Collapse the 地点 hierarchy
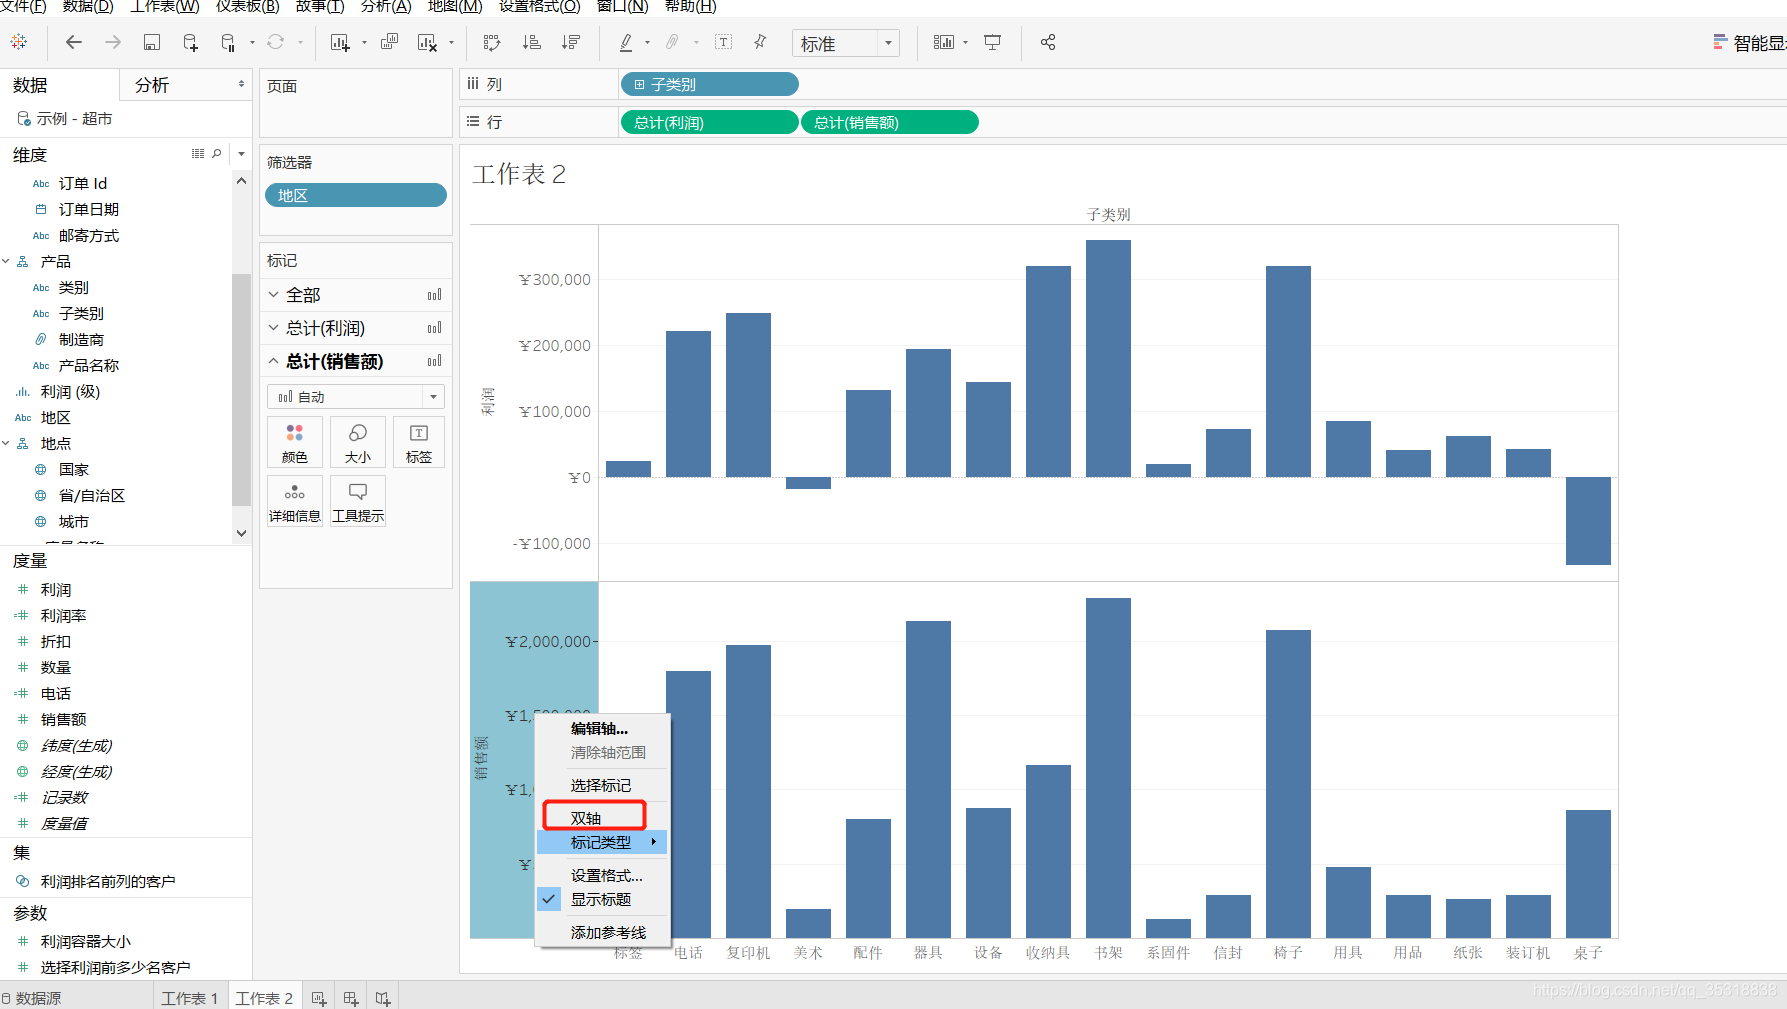This screenshot has height=1009, width=1787. coord(6,443)
